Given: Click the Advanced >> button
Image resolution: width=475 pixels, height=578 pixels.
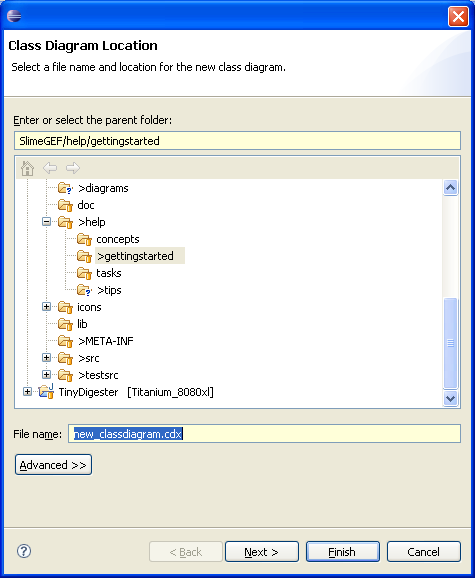Looking at the screenshot, I should [53, 465].
